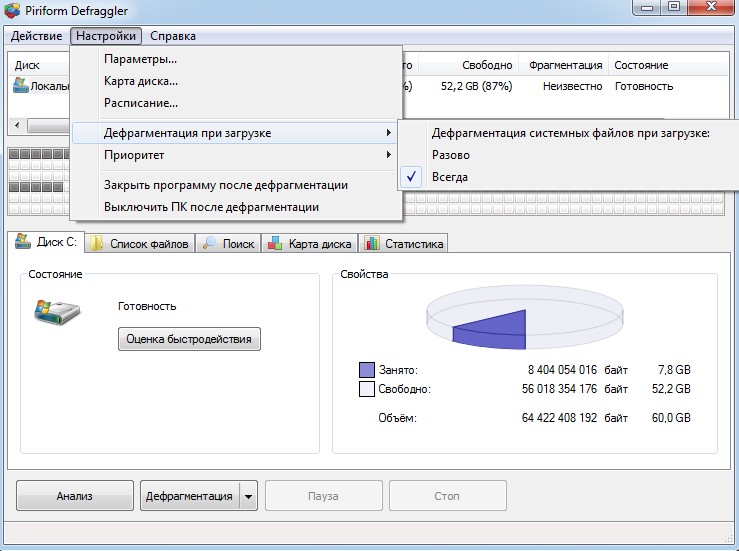This screenshot has height=551, width=739.
Task: Switch to the Список файлов tab
Action: (140, 243)
